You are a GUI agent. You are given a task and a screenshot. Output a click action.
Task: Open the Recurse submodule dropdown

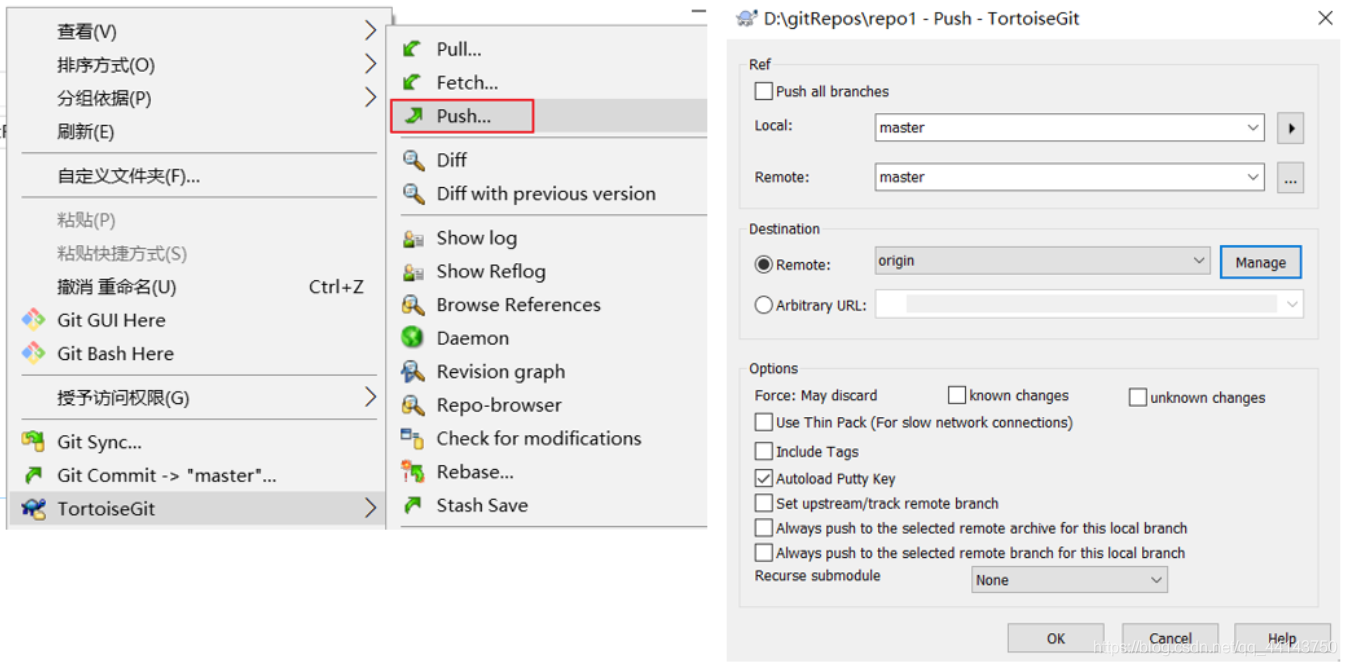[x=1157, y=580]
